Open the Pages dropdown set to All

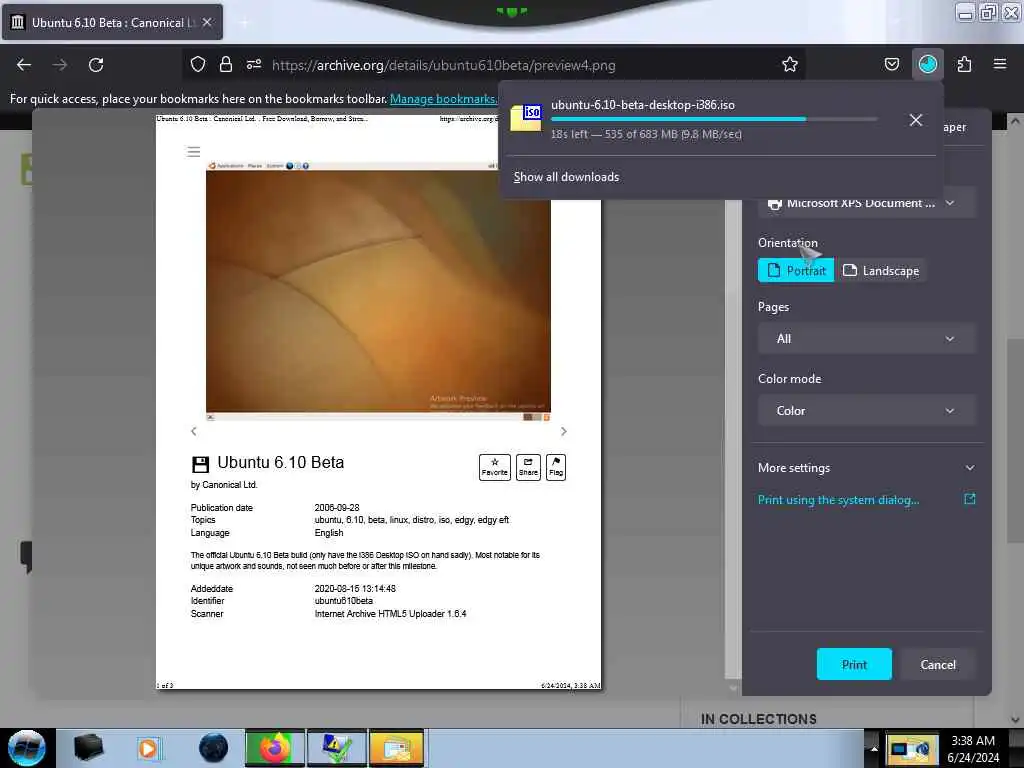tap(866, 339)
